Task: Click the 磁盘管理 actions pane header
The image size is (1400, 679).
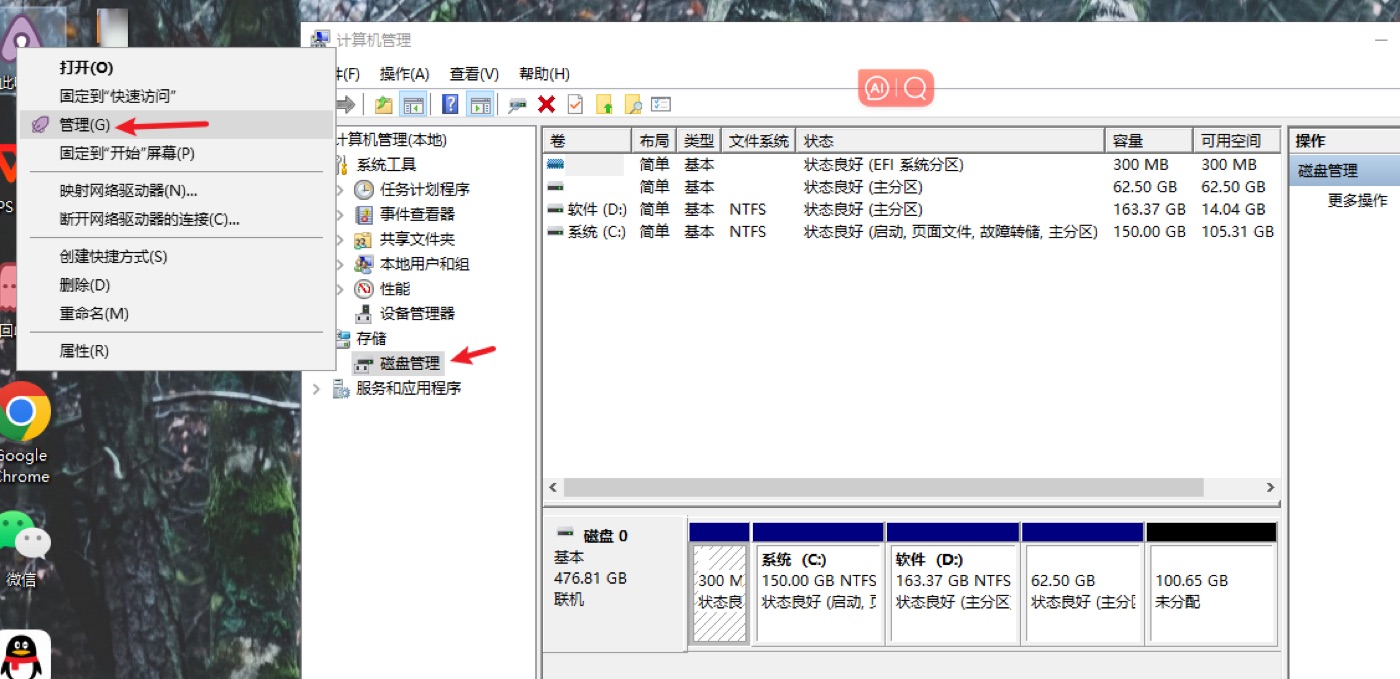Action: (x=1343, y=171)
